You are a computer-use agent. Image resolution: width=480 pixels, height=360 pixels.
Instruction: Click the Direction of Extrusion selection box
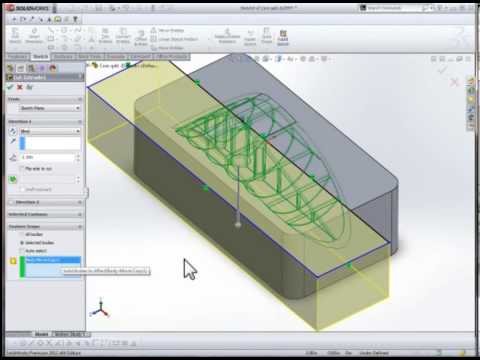[50, 143]
